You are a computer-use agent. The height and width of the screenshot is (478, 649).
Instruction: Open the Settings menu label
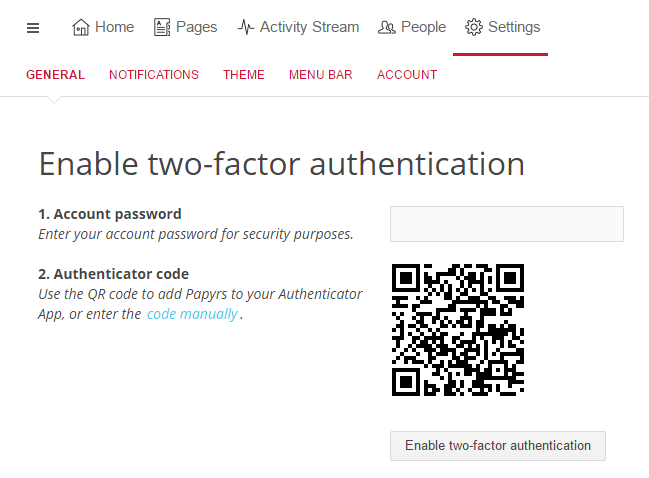[514, 27]
